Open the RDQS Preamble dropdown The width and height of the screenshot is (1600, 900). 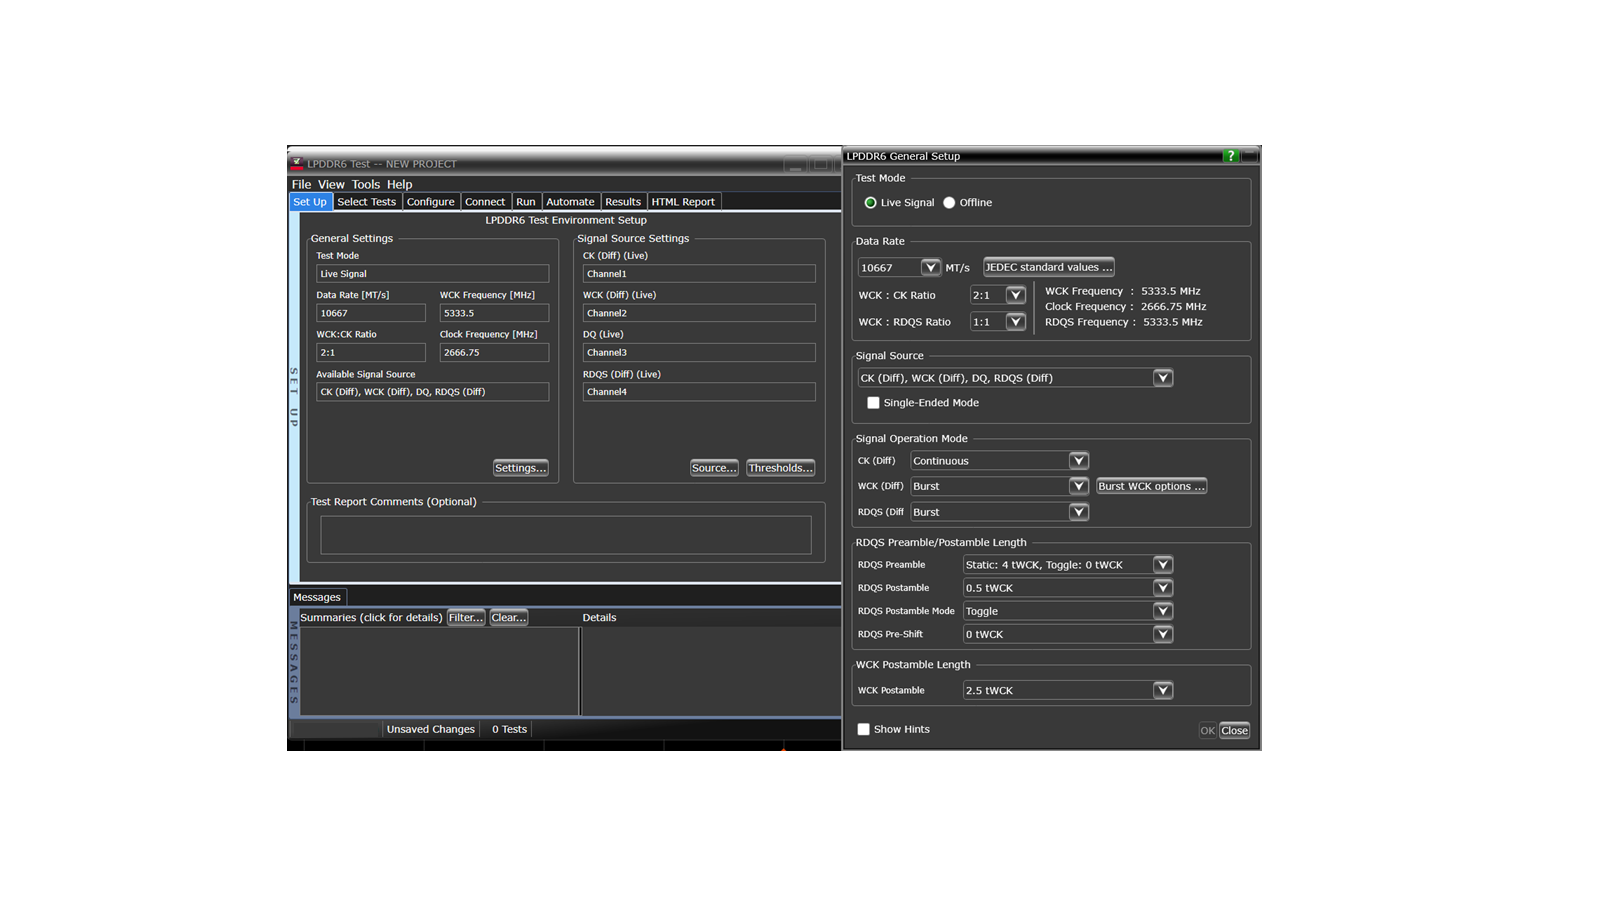pyautogui.click(x=1162, y=564)
